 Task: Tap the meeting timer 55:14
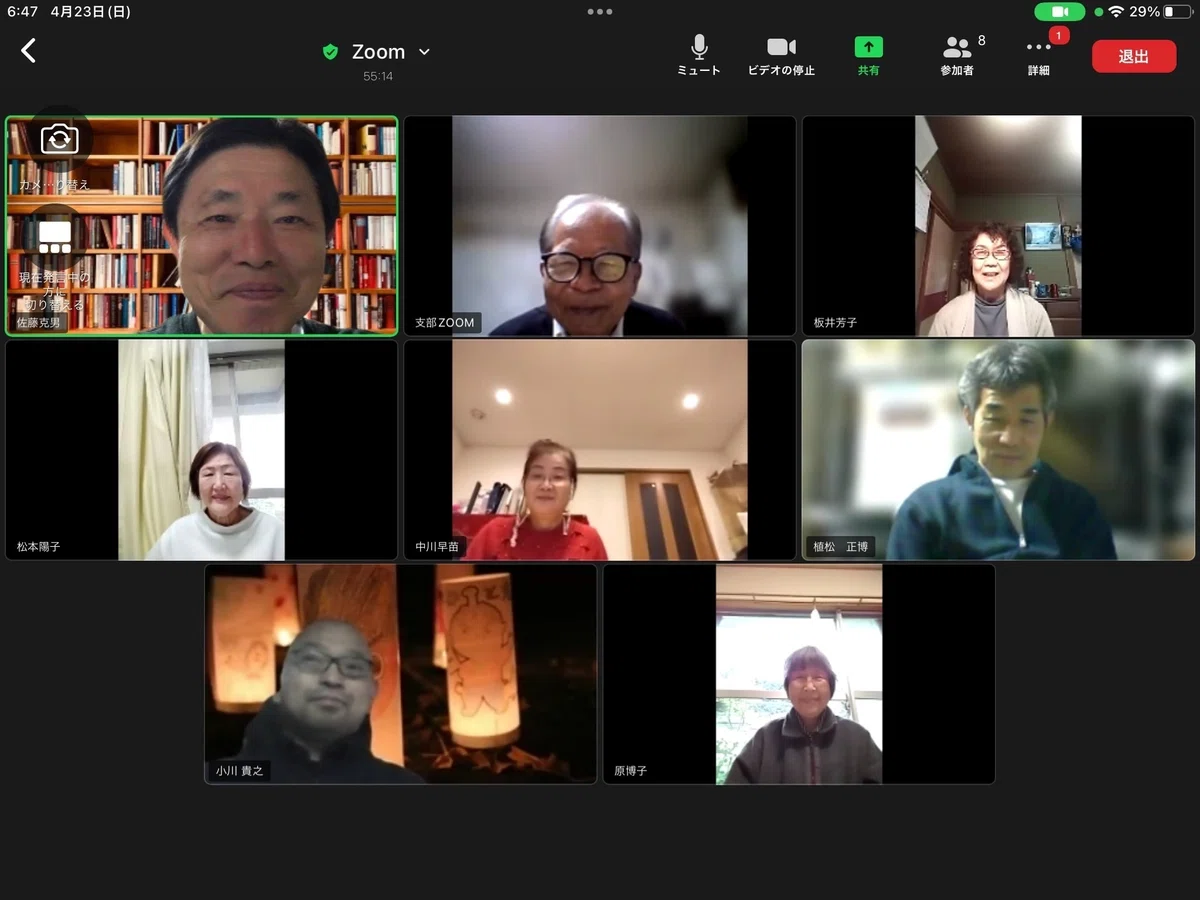(378, 76)
